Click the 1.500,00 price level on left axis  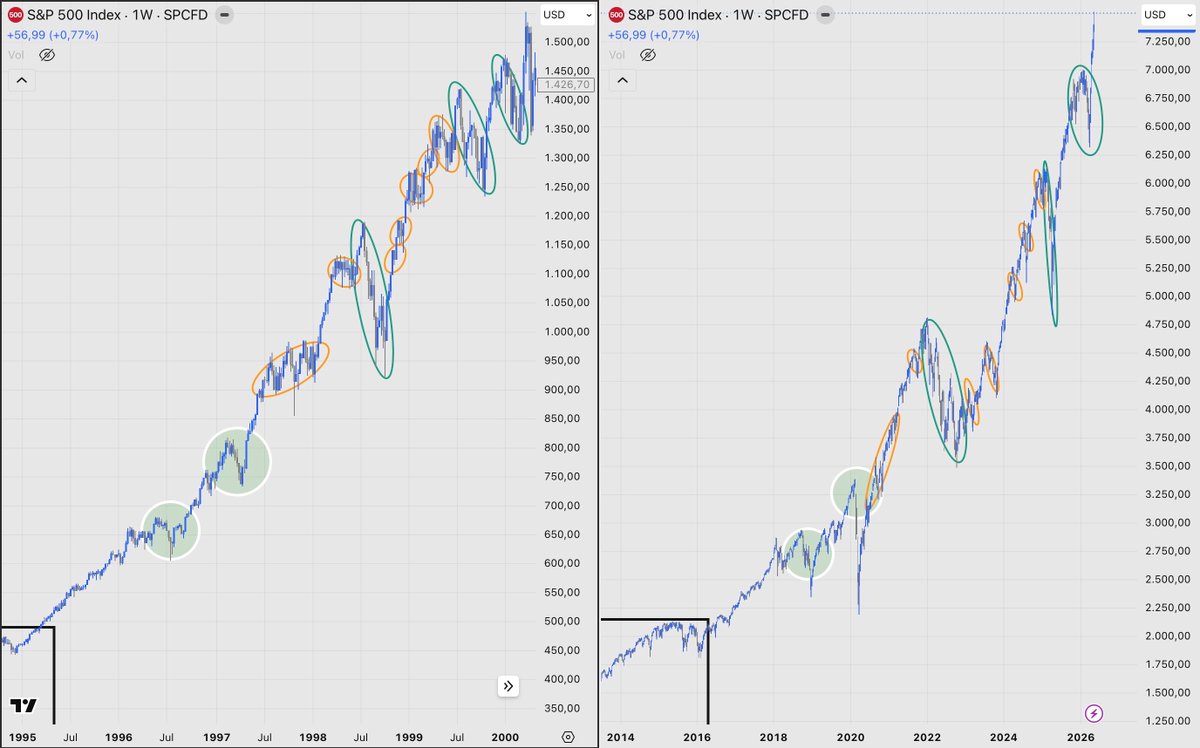point(566,41)
